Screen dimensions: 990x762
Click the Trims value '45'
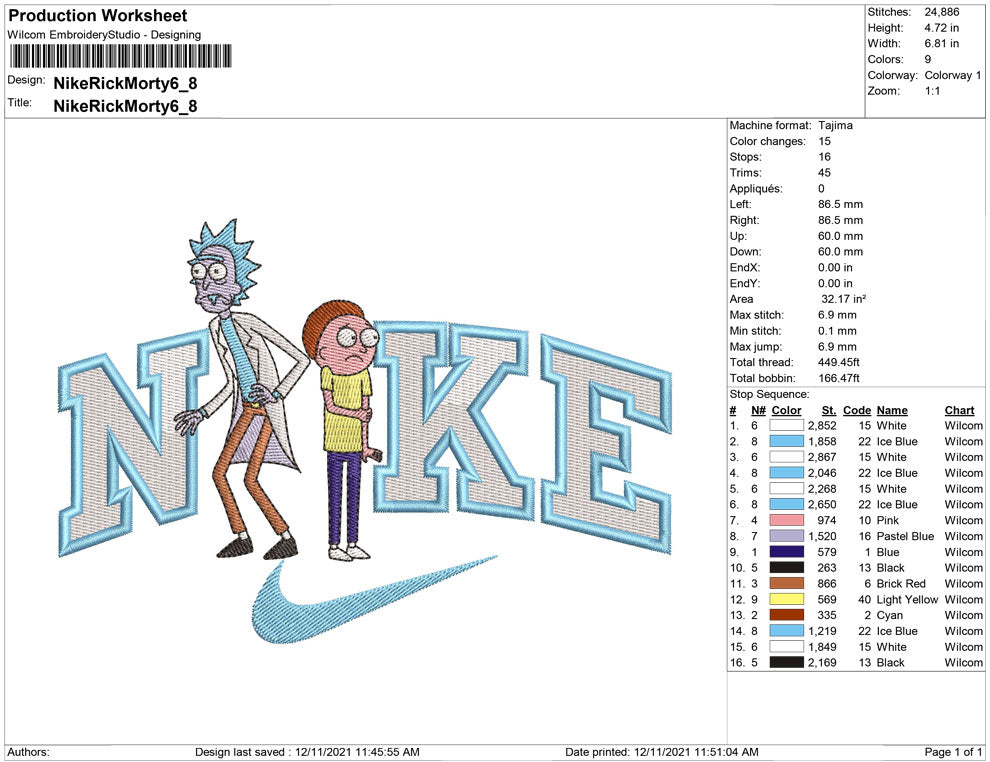825,173
